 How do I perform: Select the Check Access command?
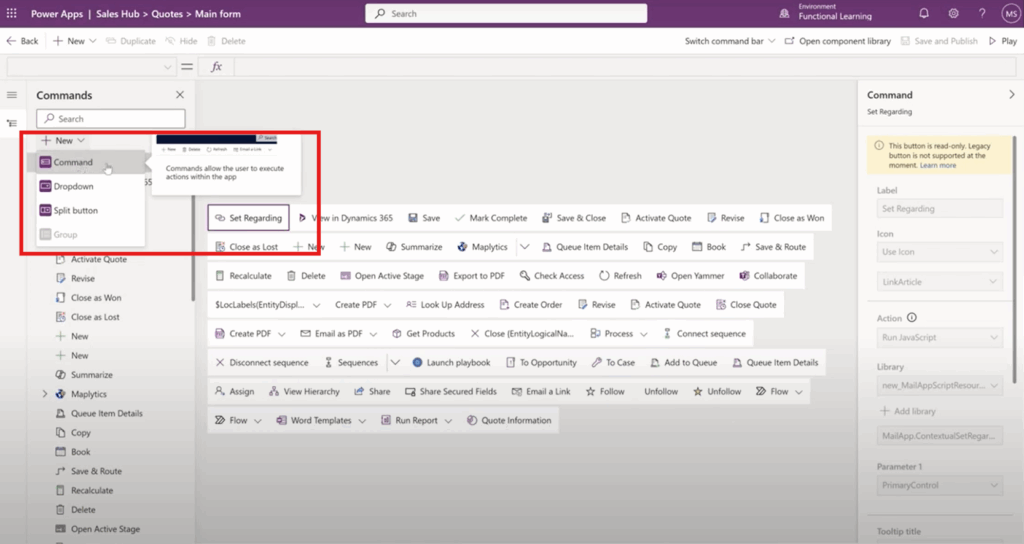(552, 276)
